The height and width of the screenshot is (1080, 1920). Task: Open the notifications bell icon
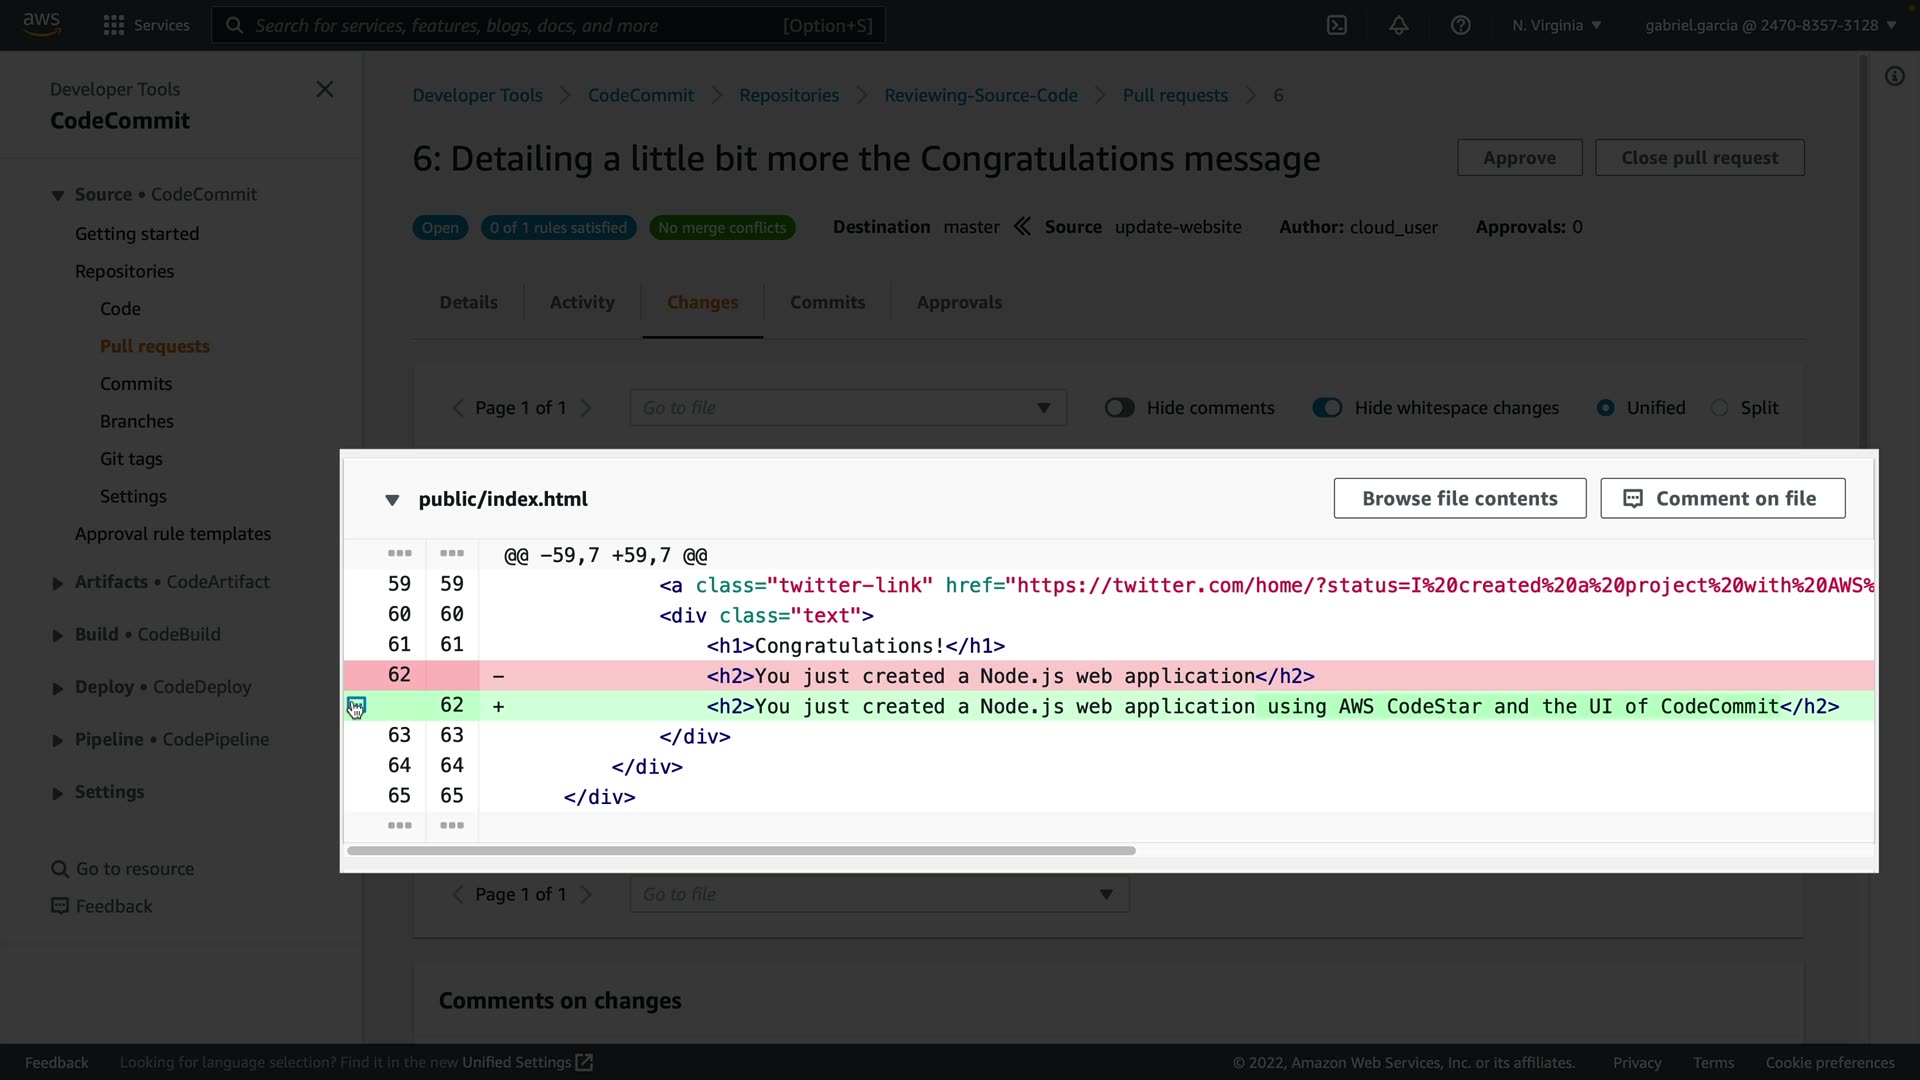tap(1399, 25)
